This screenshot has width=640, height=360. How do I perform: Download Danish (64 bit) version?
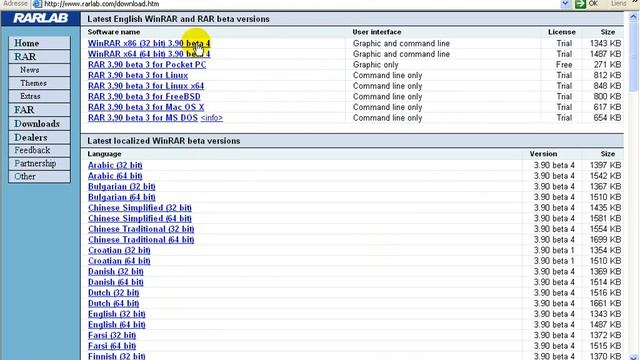coord(116,282)
